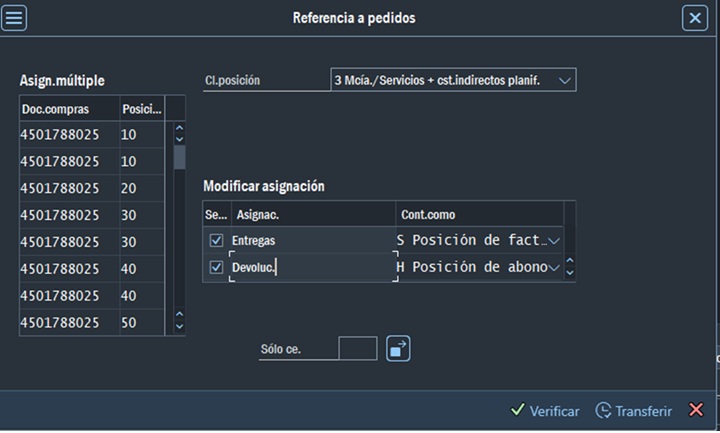Open the Cl.posición dropdown
The width and height of the screenshot is (720, 433).
pyautogui.click(x=564, y=80)
